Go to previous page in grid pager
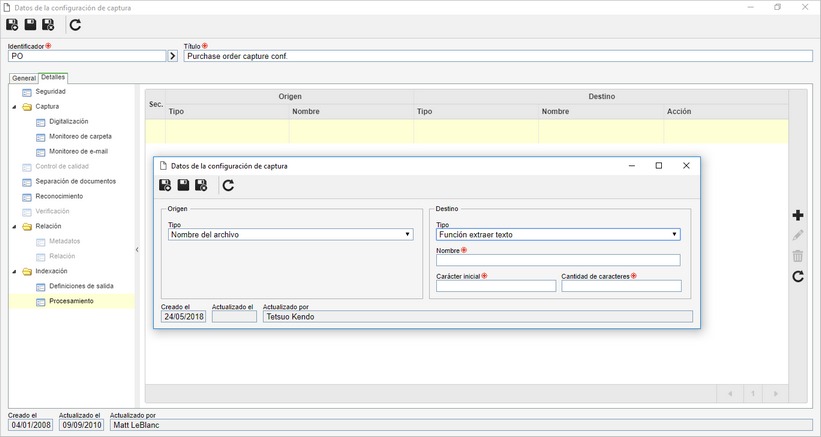 tap(730, 394)
